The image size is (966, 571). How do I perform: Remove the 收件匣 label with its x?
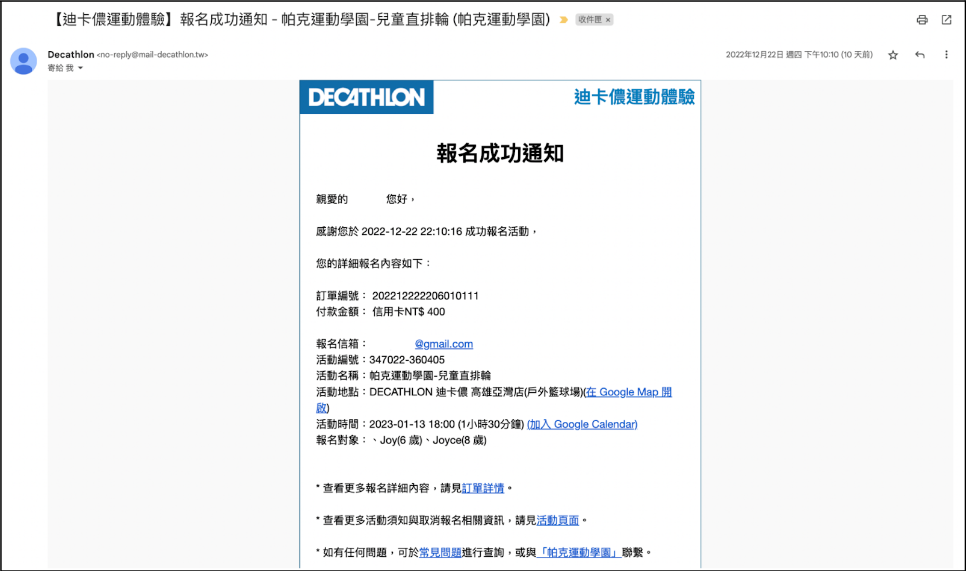pos(608,20)
